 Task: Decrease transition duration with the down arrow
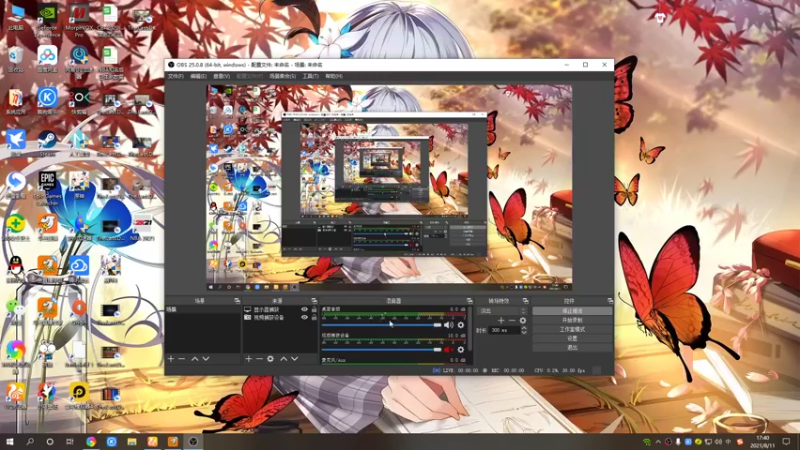coord(524,333)
